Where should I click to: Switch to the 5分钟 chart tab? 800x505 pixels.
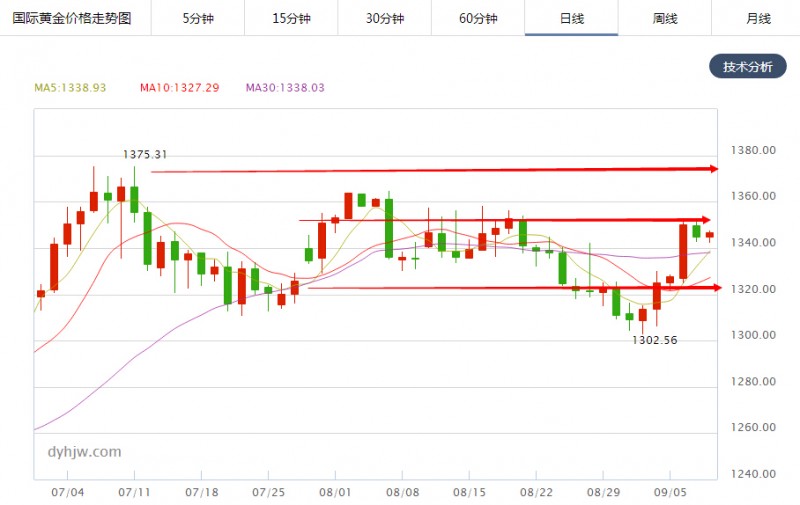198,18
